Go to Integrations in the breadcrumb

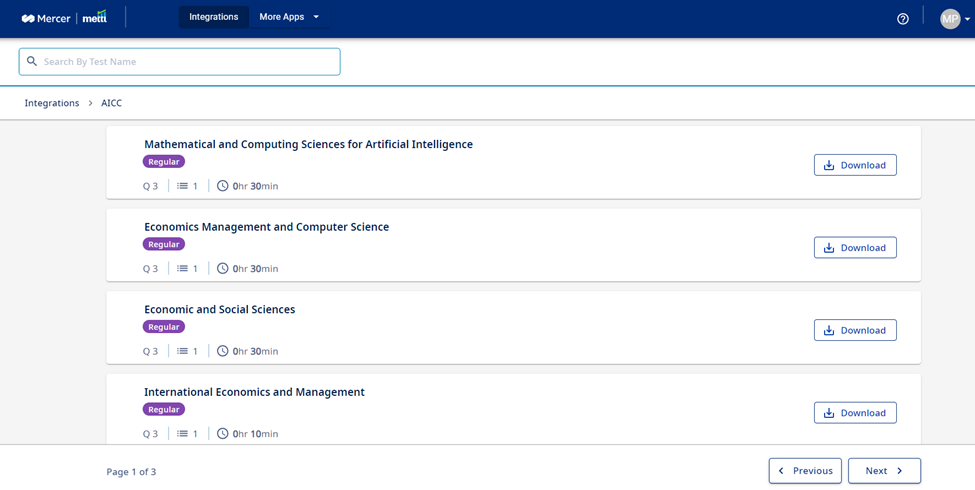coord(52,103)
